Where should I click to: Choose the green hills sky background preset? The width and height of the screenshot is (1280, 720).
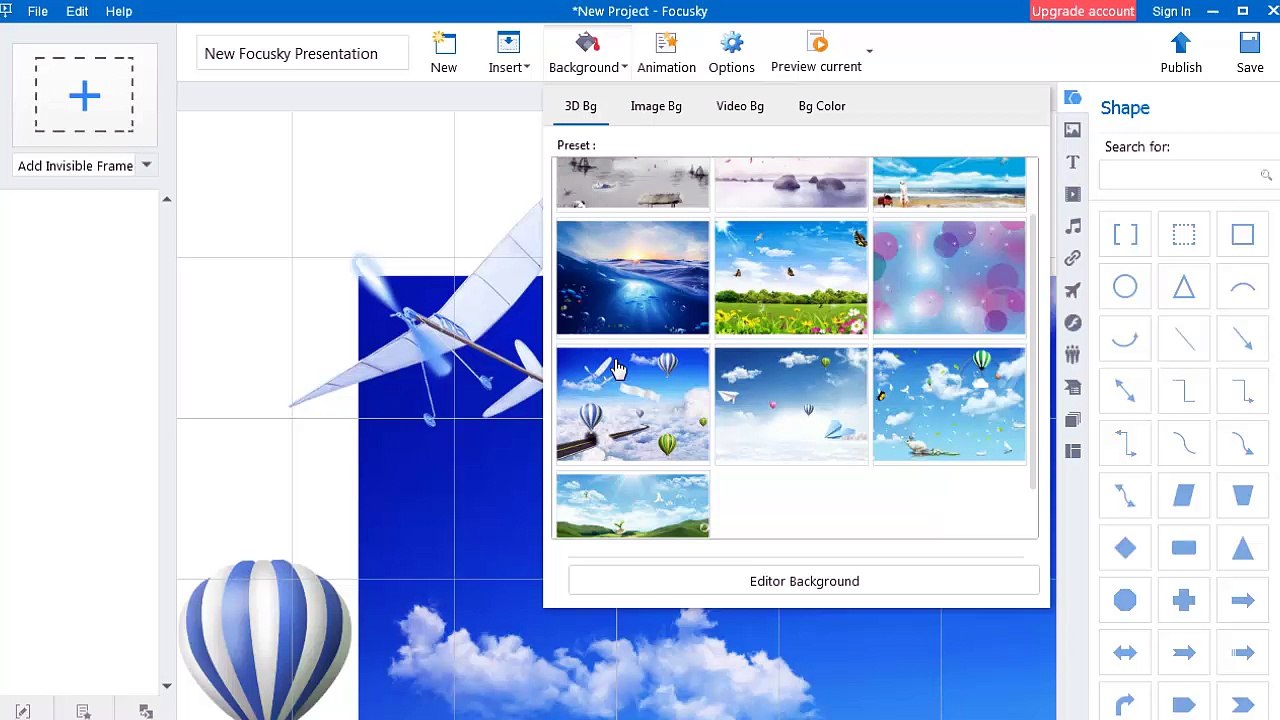(633, 506)
